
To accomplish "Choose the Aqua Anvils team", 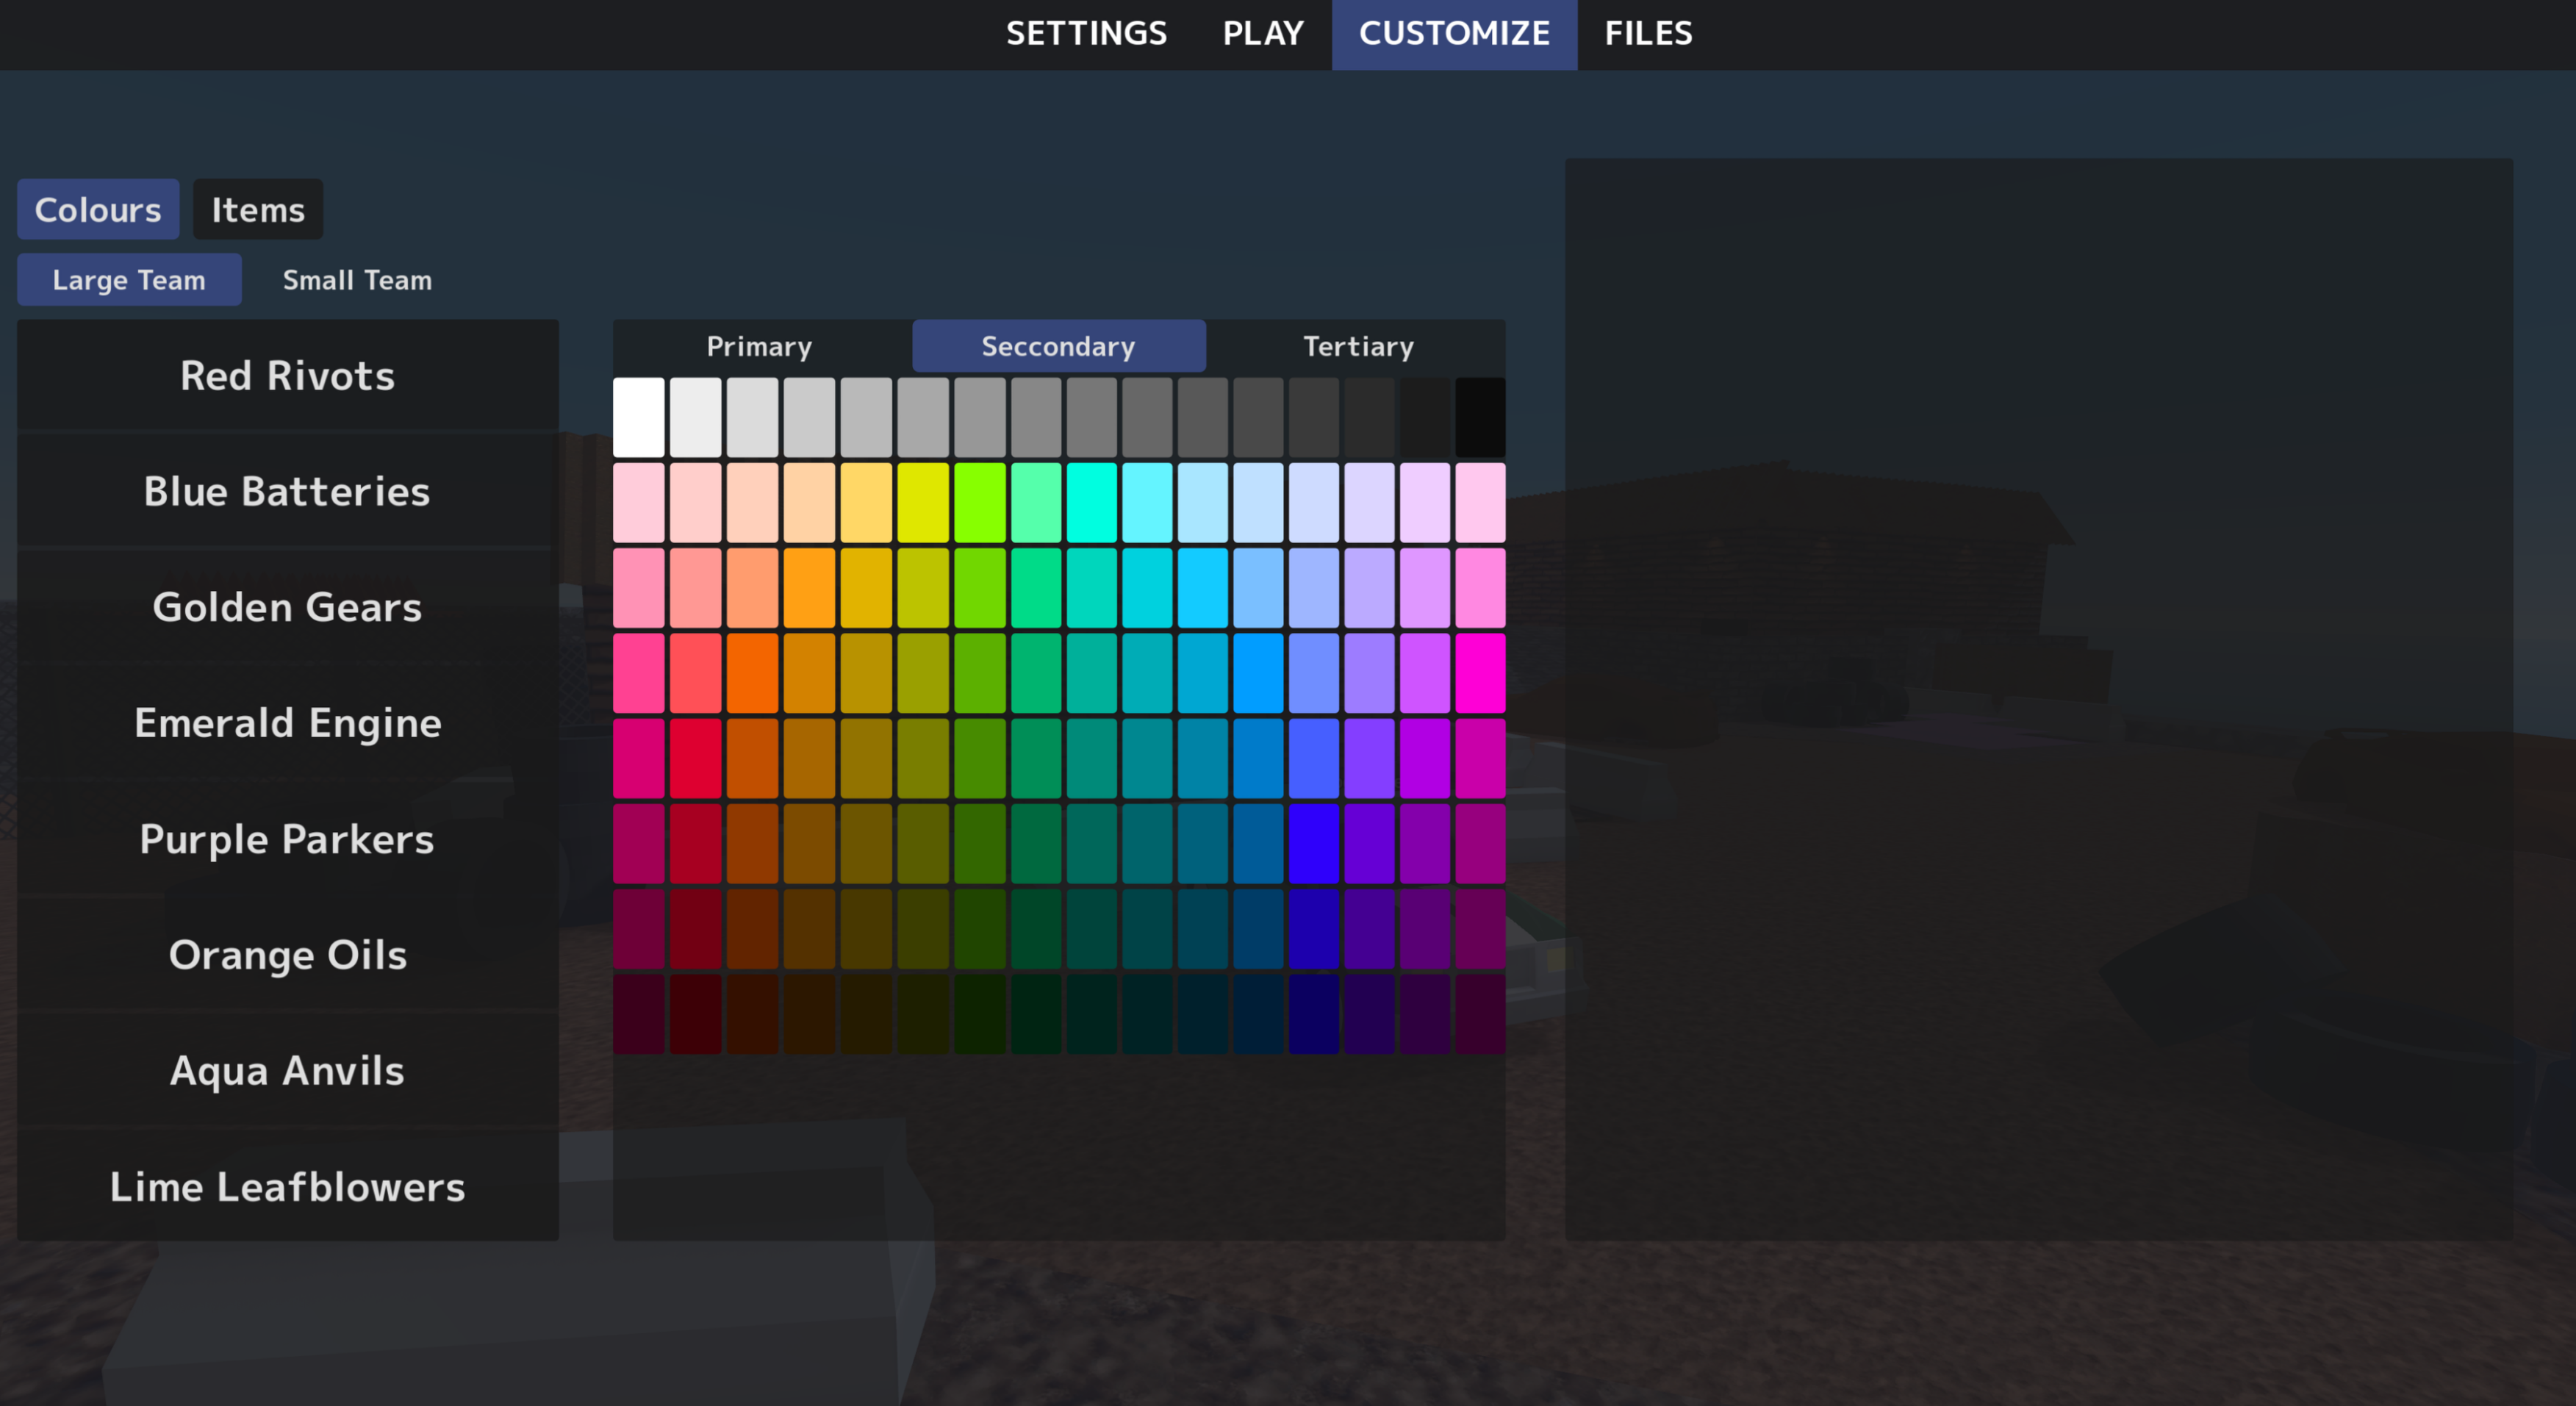I will tap(287, 1070).
